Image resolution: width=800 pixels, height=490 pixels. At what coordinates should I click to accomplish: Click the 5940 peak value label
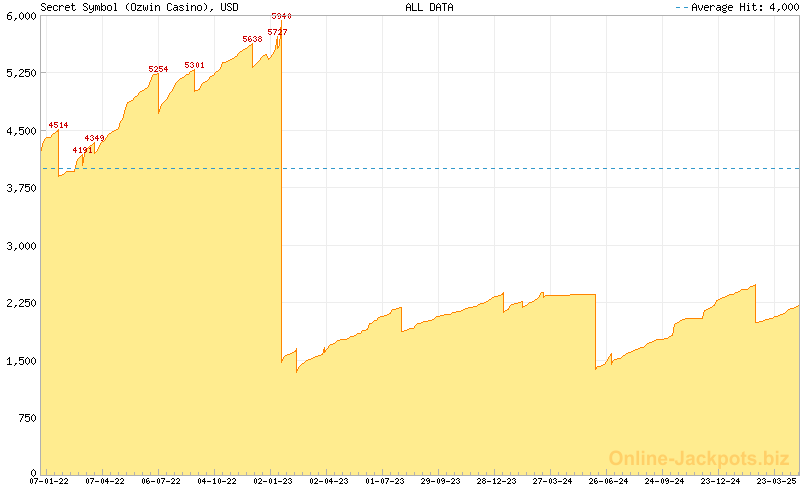281,17
